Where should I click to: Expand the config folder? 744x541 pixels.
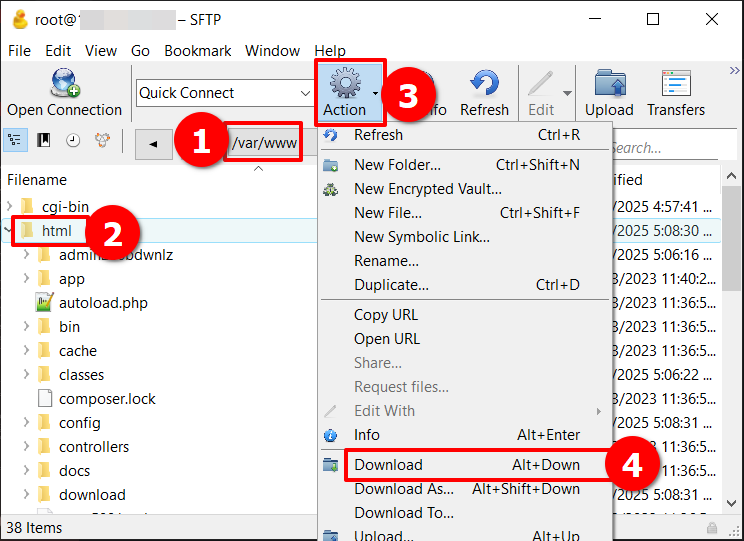click(x=27, y=422)
